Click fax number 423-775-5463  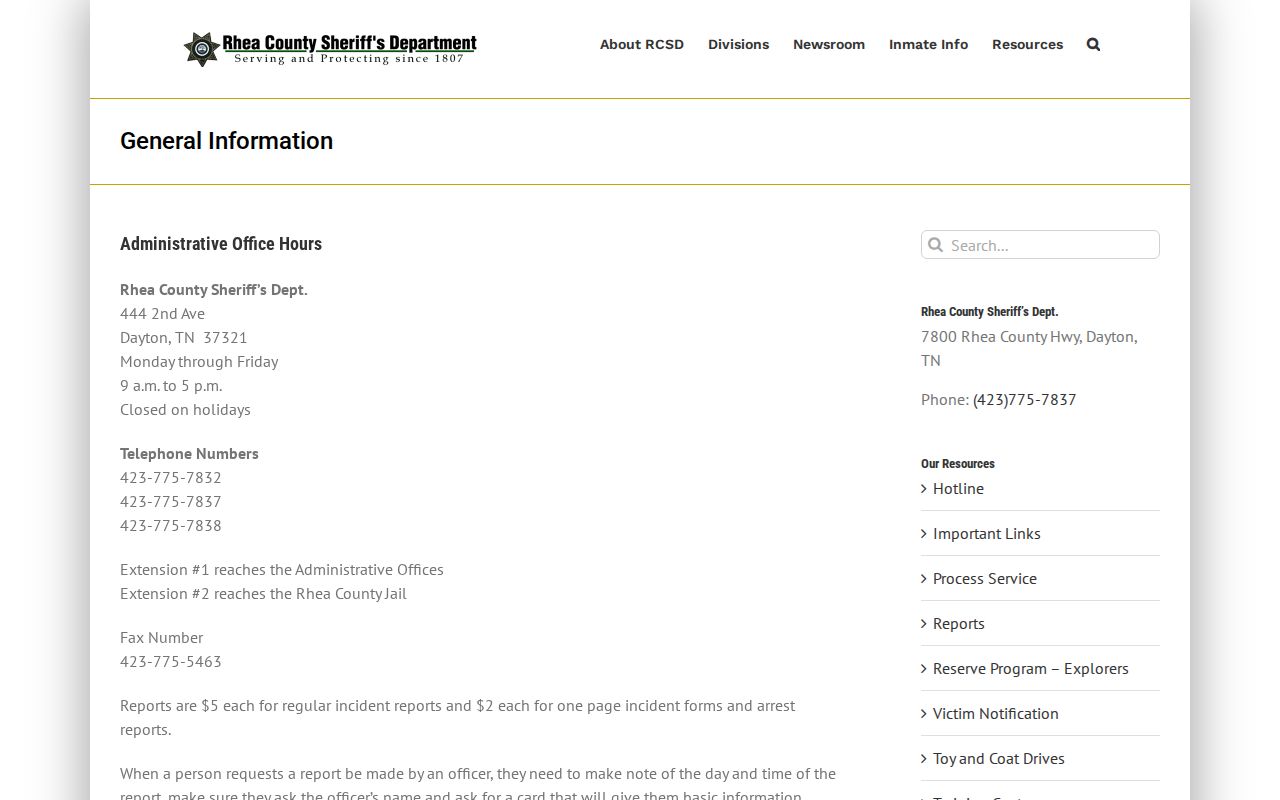point(171,661)
